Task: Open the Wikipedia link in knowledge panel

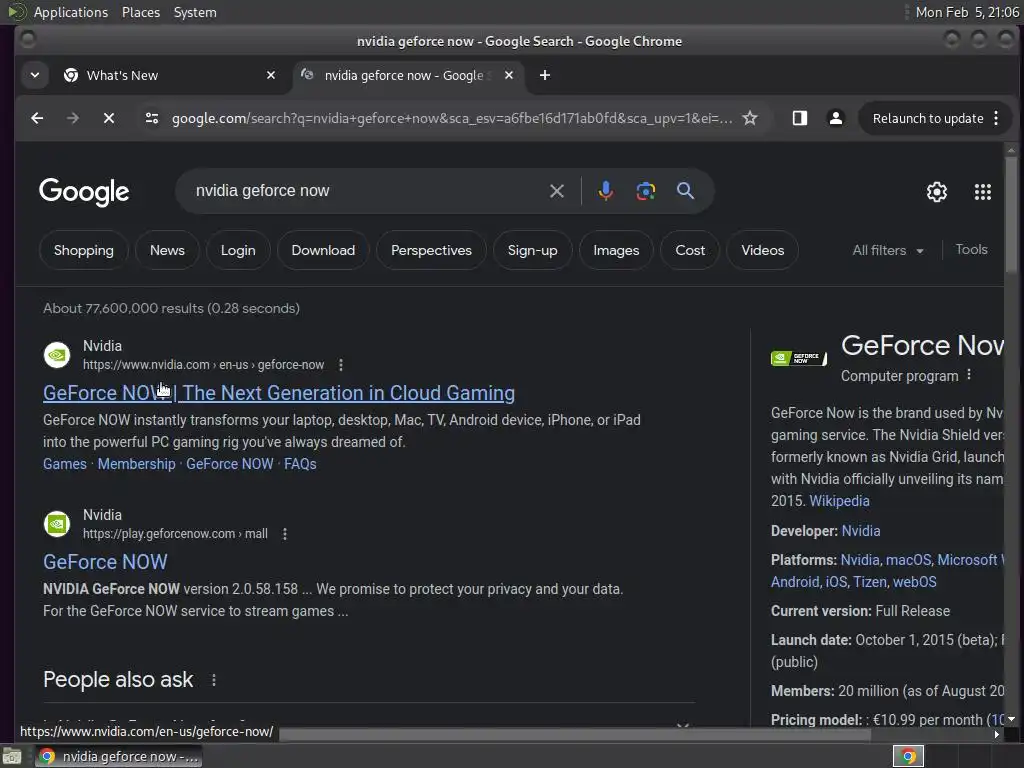Action: click(839, 501)
